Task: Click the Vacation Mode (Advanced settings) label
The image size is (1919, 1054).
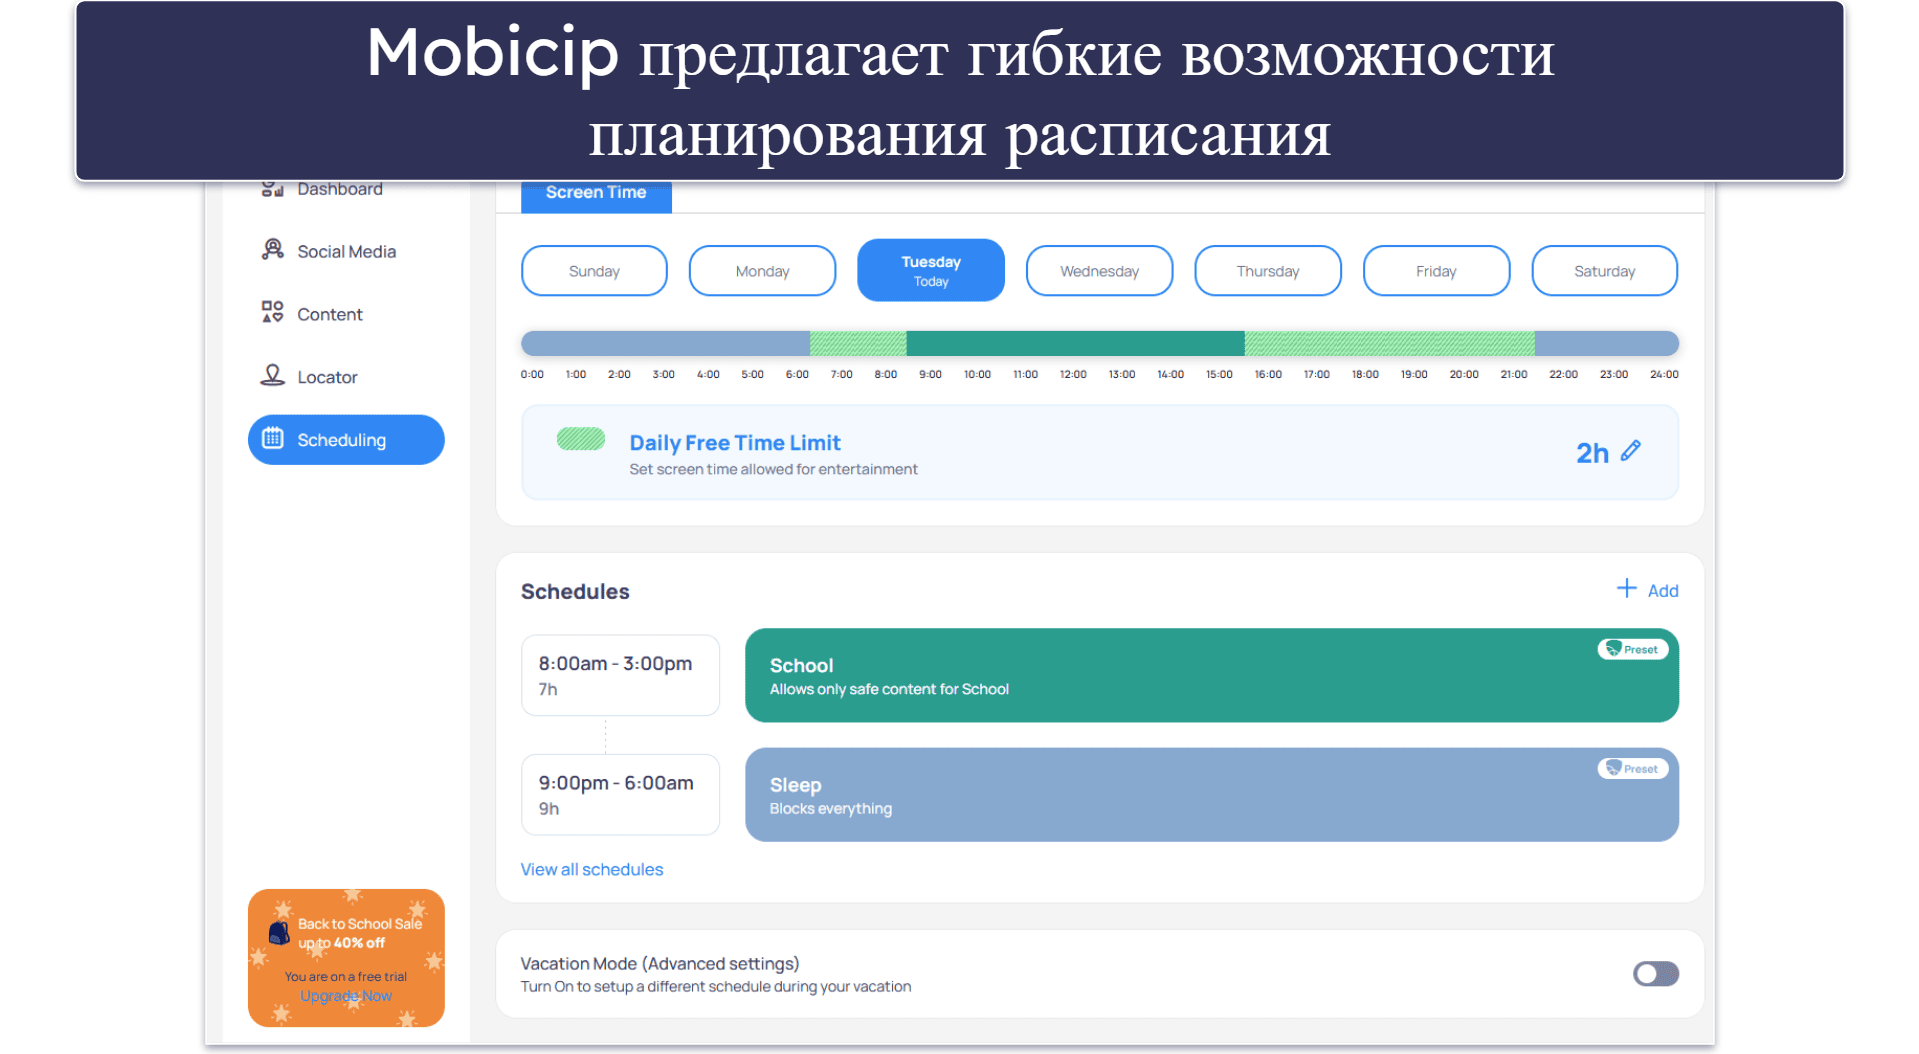Action: [660, 963]
